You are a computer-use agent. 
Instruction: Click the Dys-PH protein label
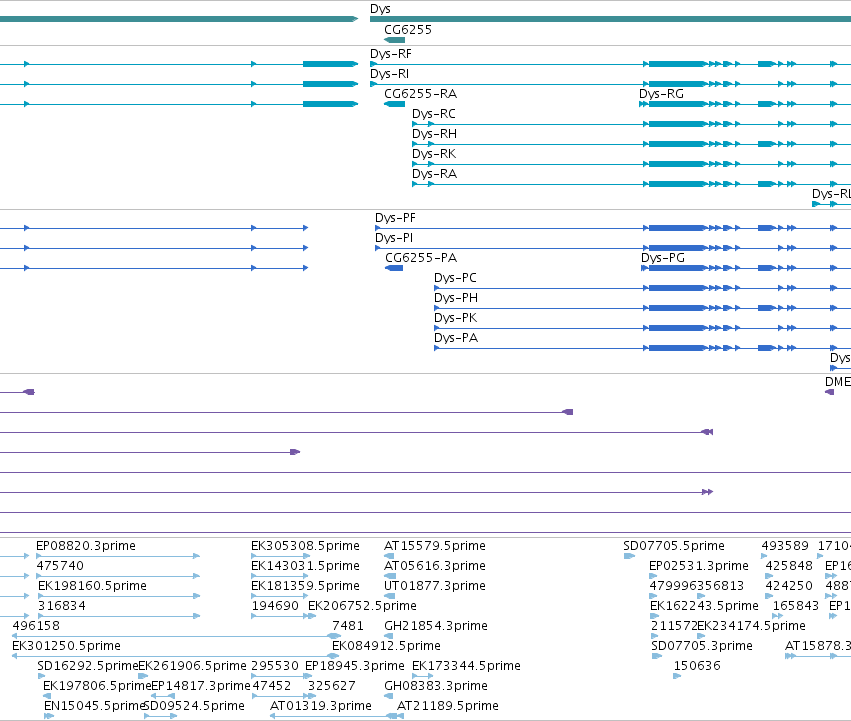(456, 298)
